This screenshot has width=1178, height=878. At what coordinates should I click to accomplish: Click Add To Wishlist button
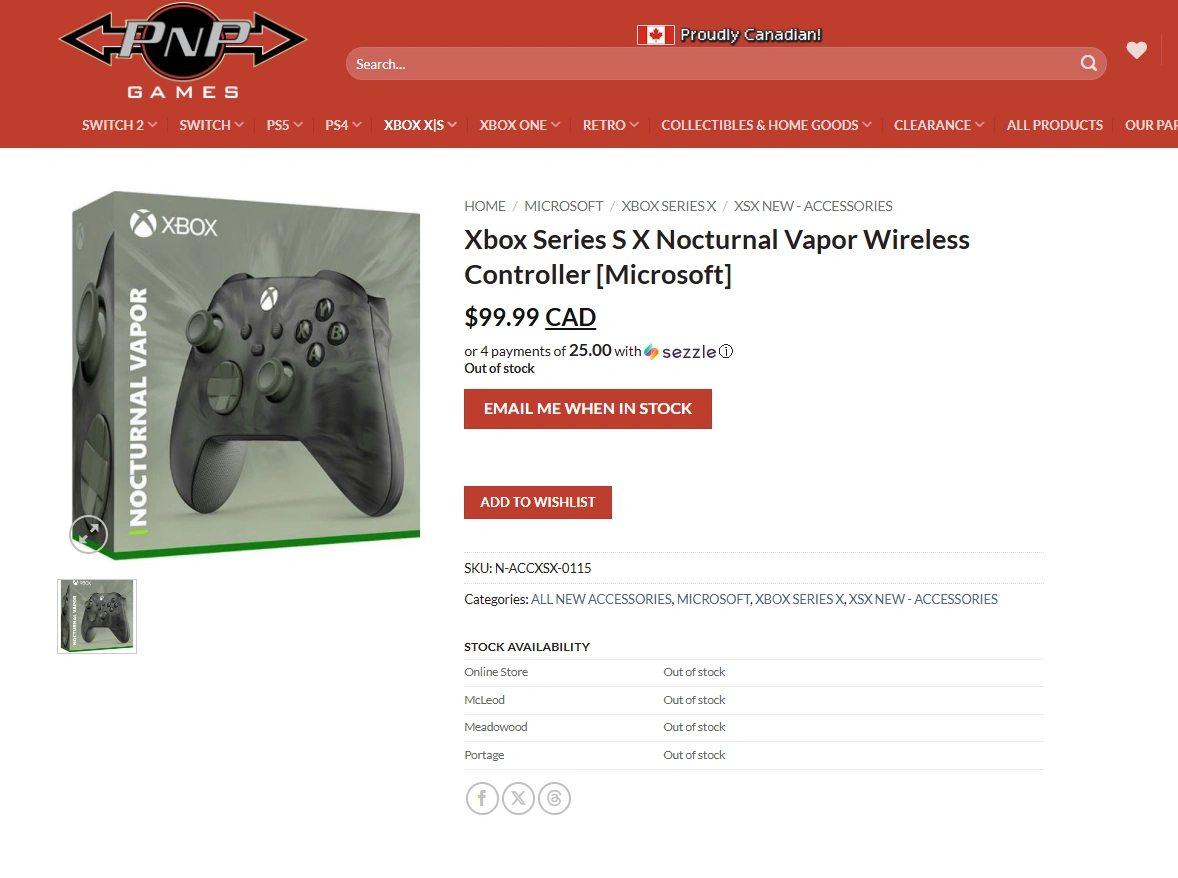(538, 502)
